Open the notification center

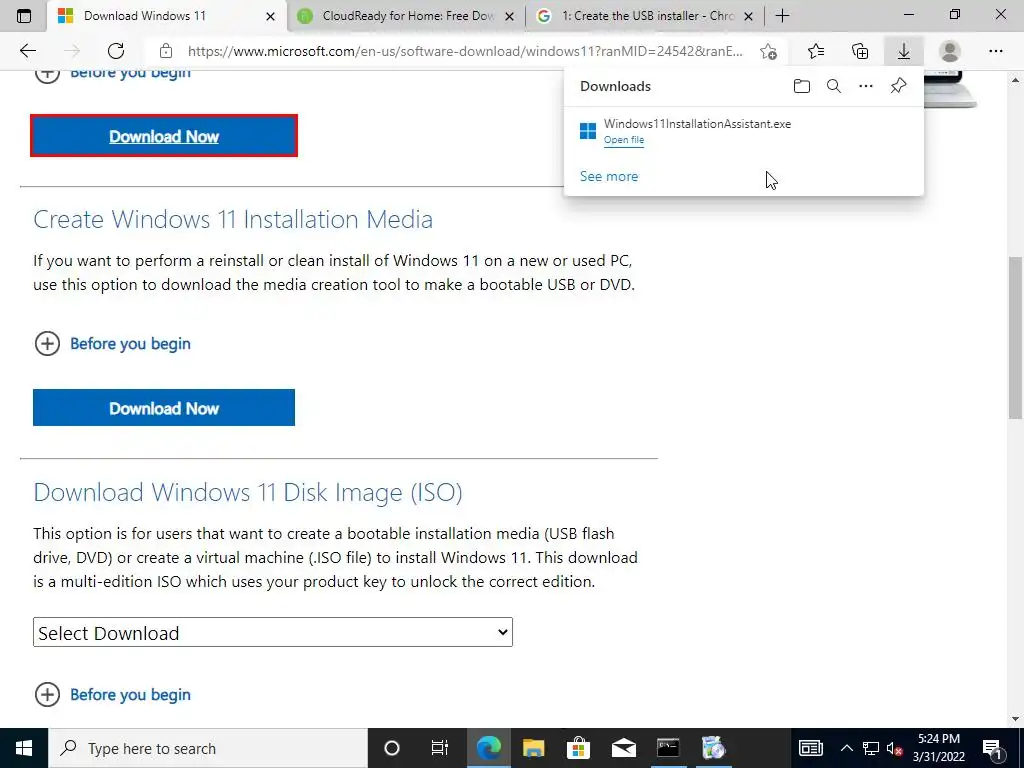991,748
